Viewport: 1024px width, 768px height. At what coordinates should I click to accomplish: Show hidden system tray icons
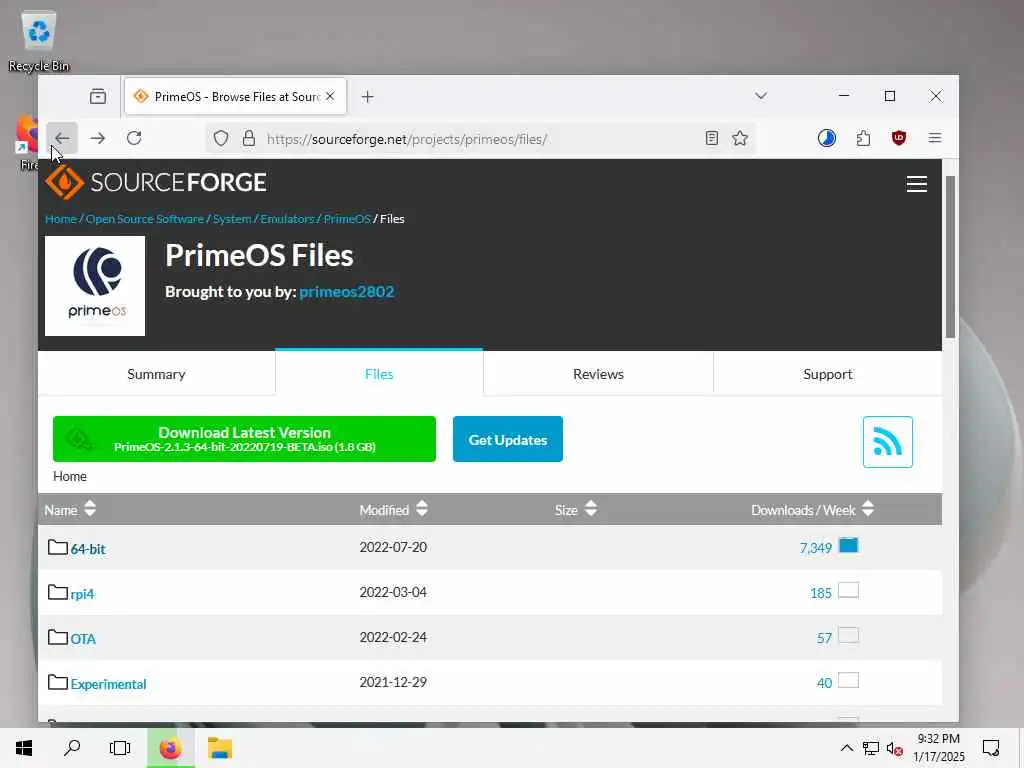[x=846, y=748]
